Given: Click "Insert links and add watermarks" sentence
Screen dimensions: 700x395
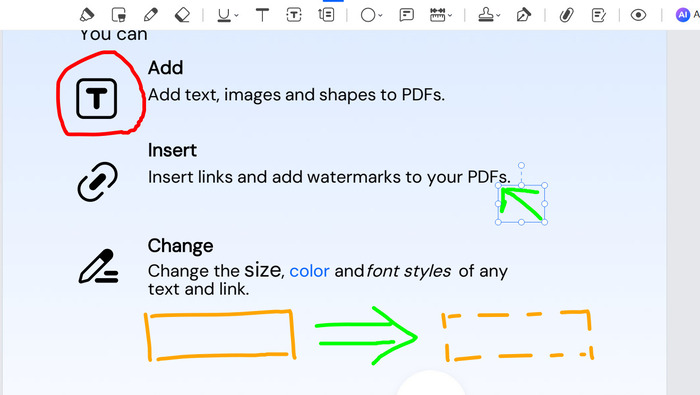Looking at the screenshot, I should pos(329,177).
